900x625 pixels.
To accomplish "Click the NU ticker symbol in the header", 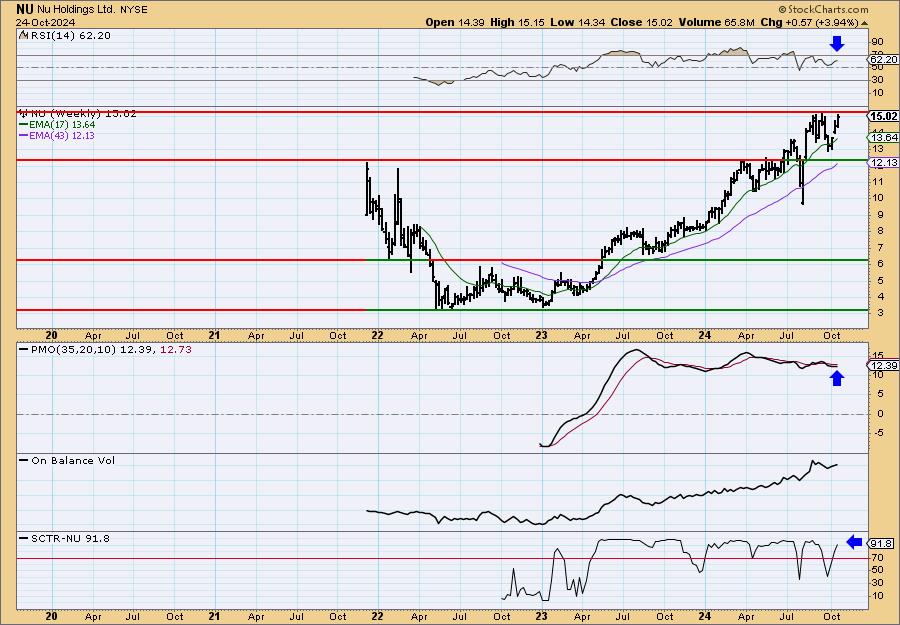I will (x=24, y=9).
